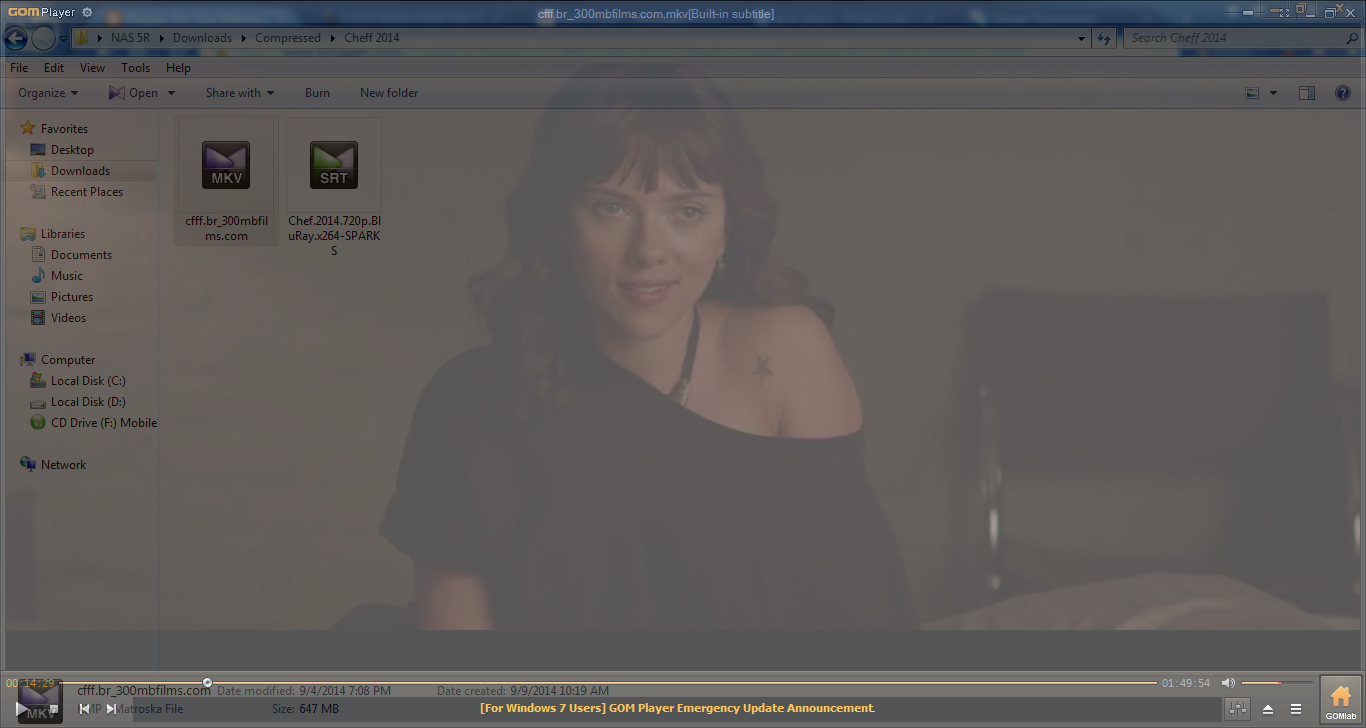Viewport: 1366px width, 728px height.
Task: Open the GOM Player playlist icon
Action: tap(1296, 709)
